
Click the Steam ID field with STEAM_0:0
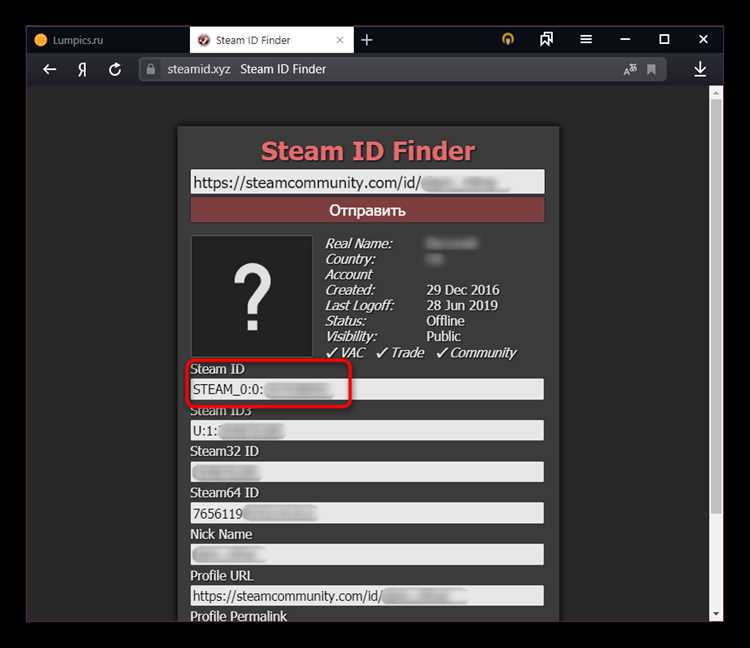[367, 389]
